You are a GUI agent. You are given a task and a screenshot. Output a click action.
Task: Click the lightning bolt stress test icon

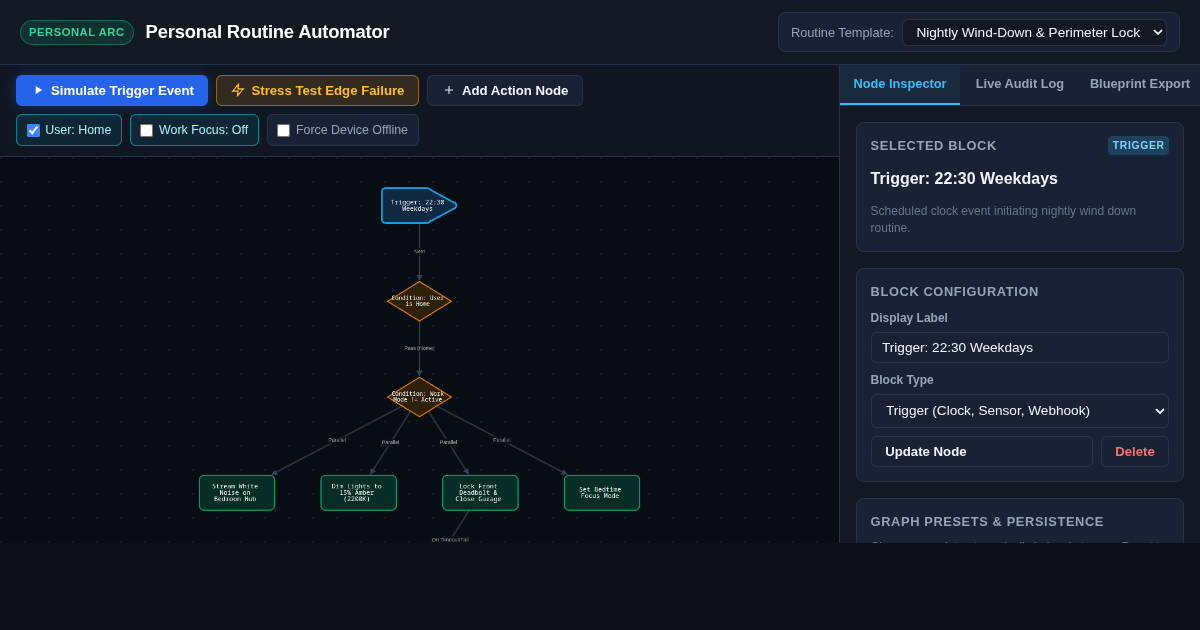click(x=238, y=90)
